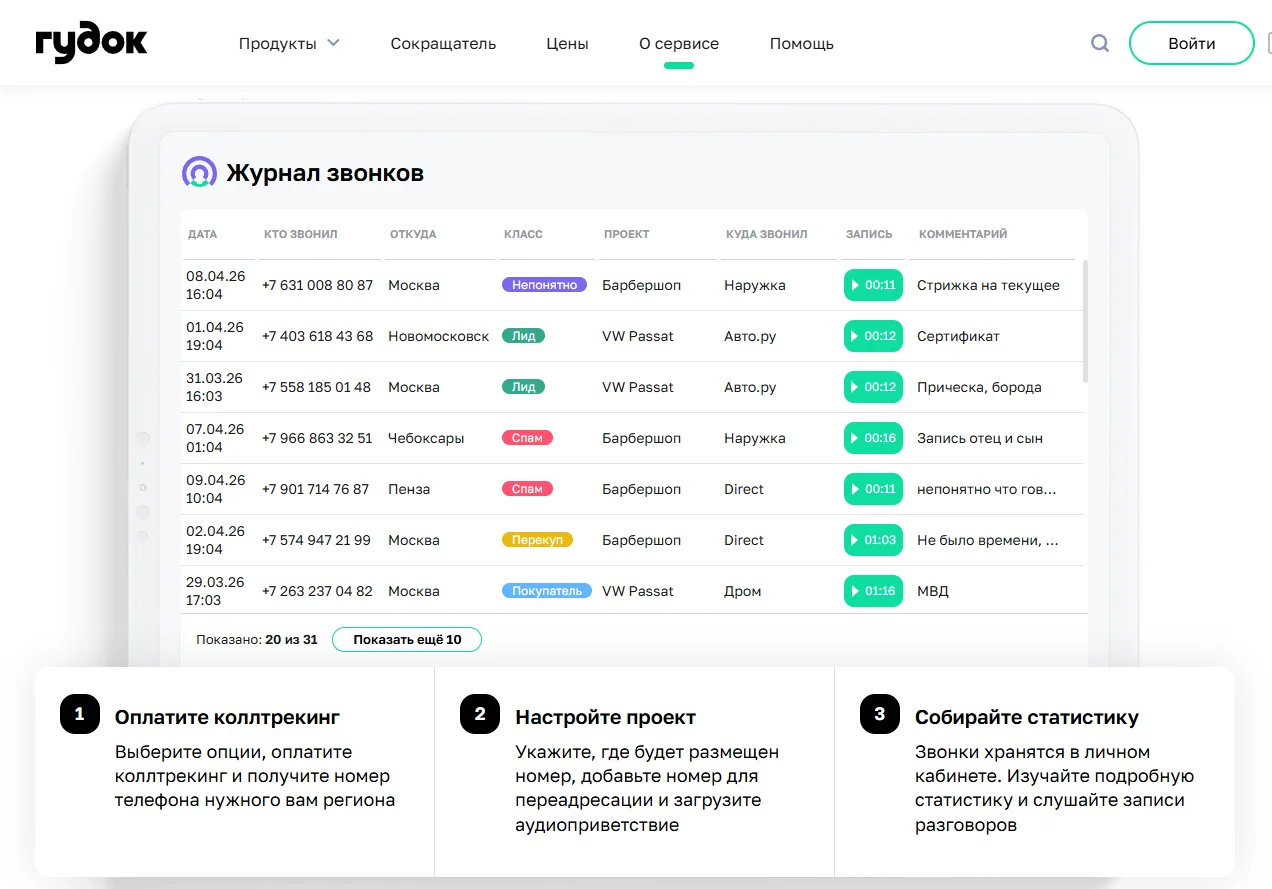Expand the Продукты dropdown menu
The image size is (1272, 889).
289,43
